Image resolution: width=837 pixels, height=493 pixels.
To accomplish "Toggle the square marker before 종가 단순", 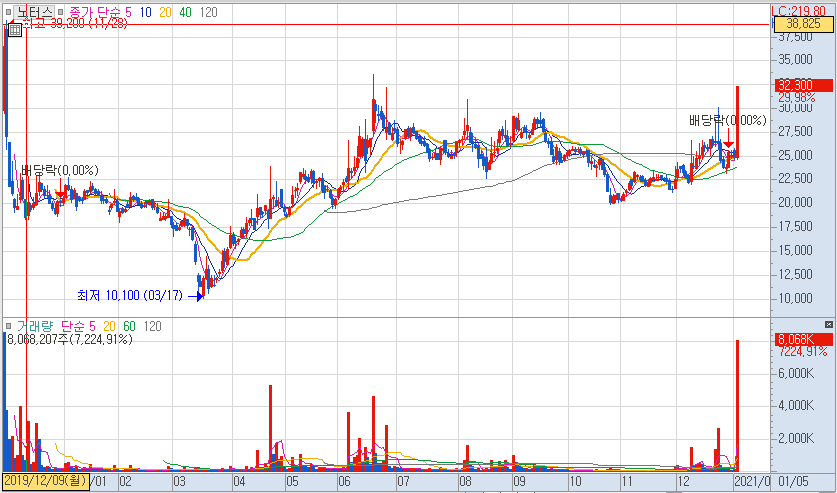I will pyautogui.click(x=60, y=12).
